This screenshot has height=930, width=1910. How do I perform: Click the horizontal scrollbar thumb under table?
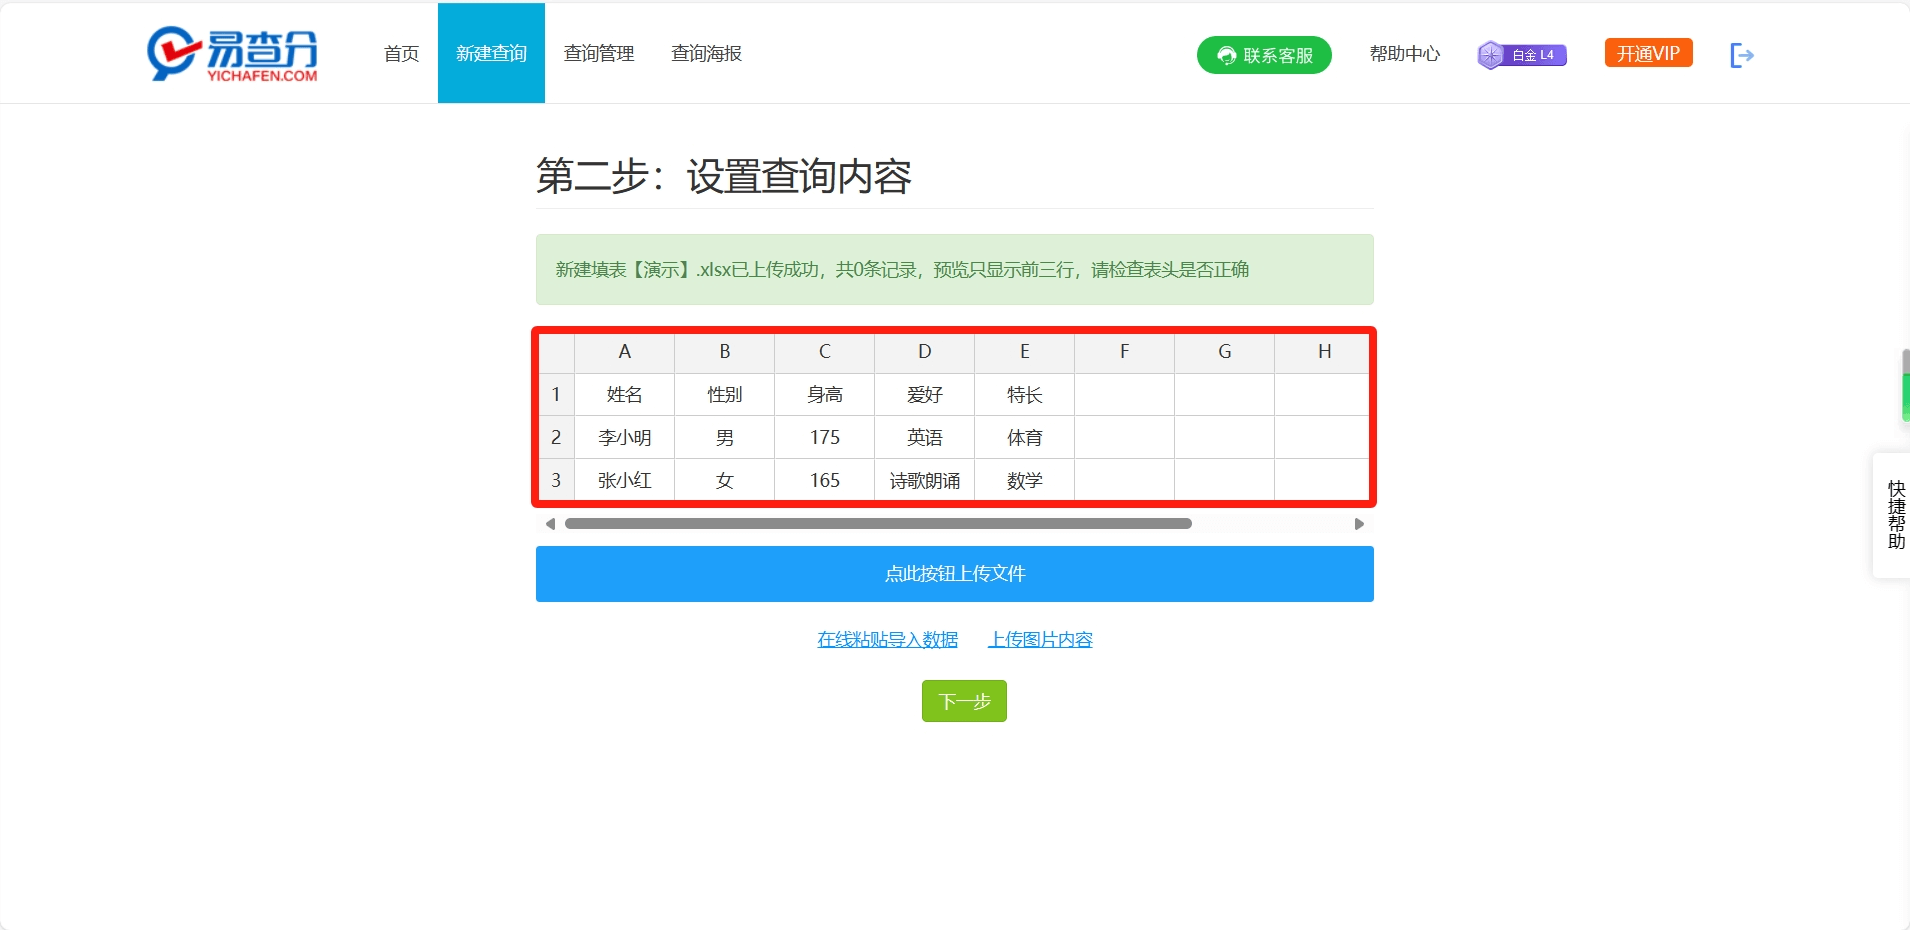[878, 524]
